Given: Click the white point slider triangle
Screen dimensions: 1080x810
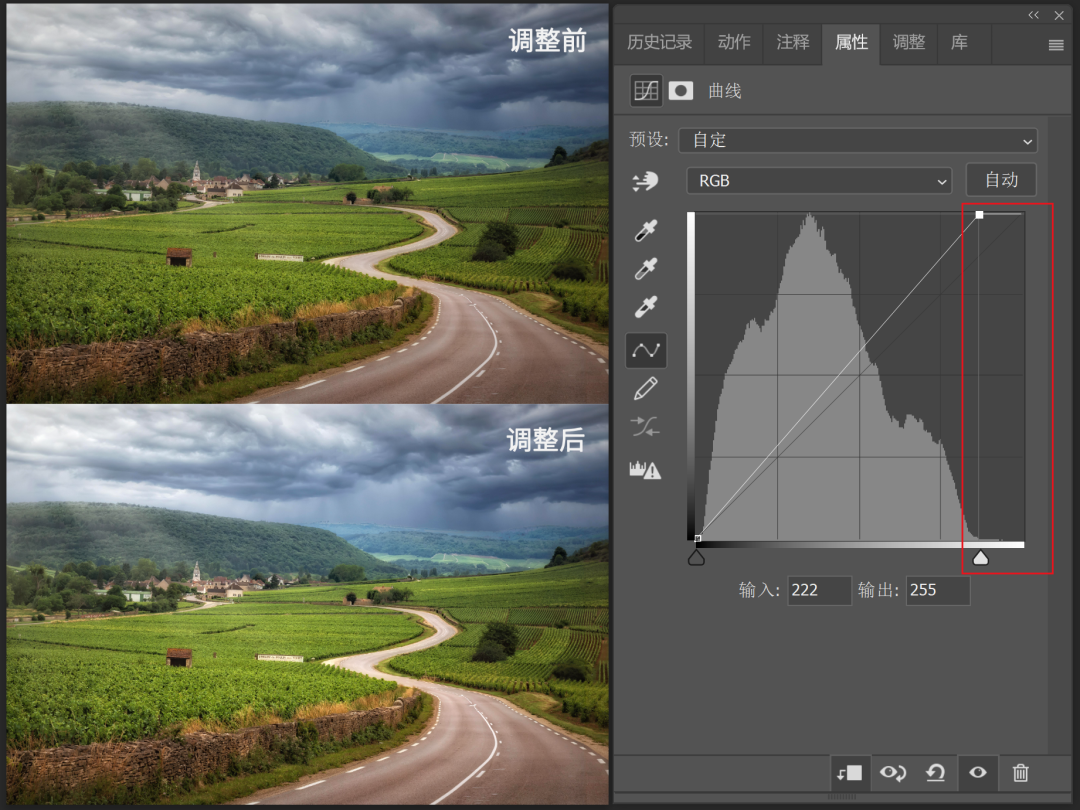Looking at the screenshot, I should point(981,557).
